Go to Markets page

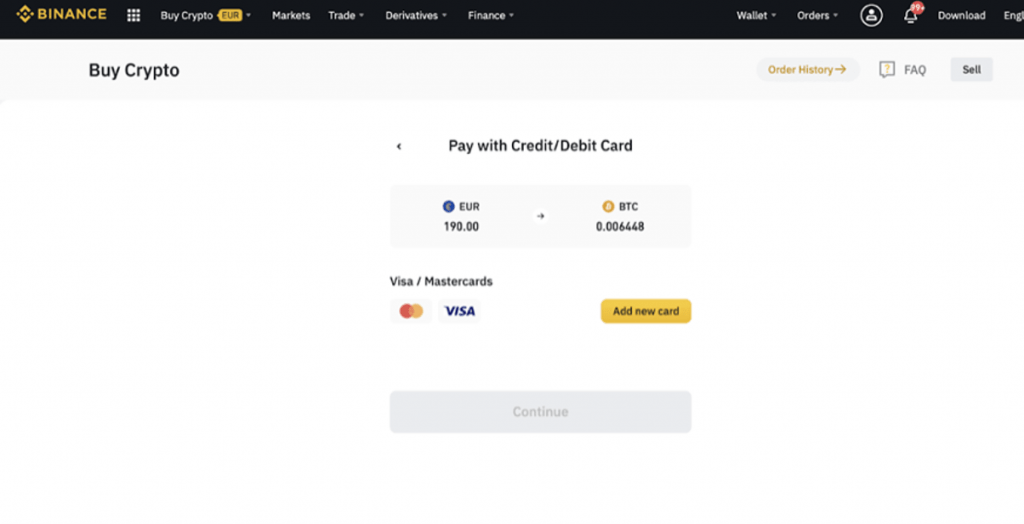tap(291, 16)
